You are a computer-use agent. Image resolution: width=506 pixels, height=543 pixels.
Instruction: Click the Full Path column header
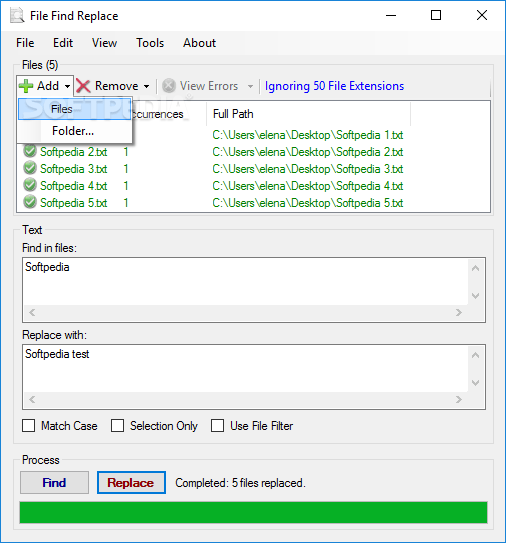tap(308, 114)
